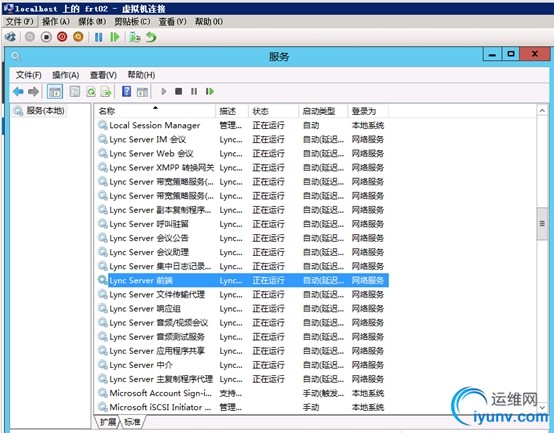This screenshot has width=554, height=433.
Task: Sort by the 状态 column header
Action: pos(273,111)
